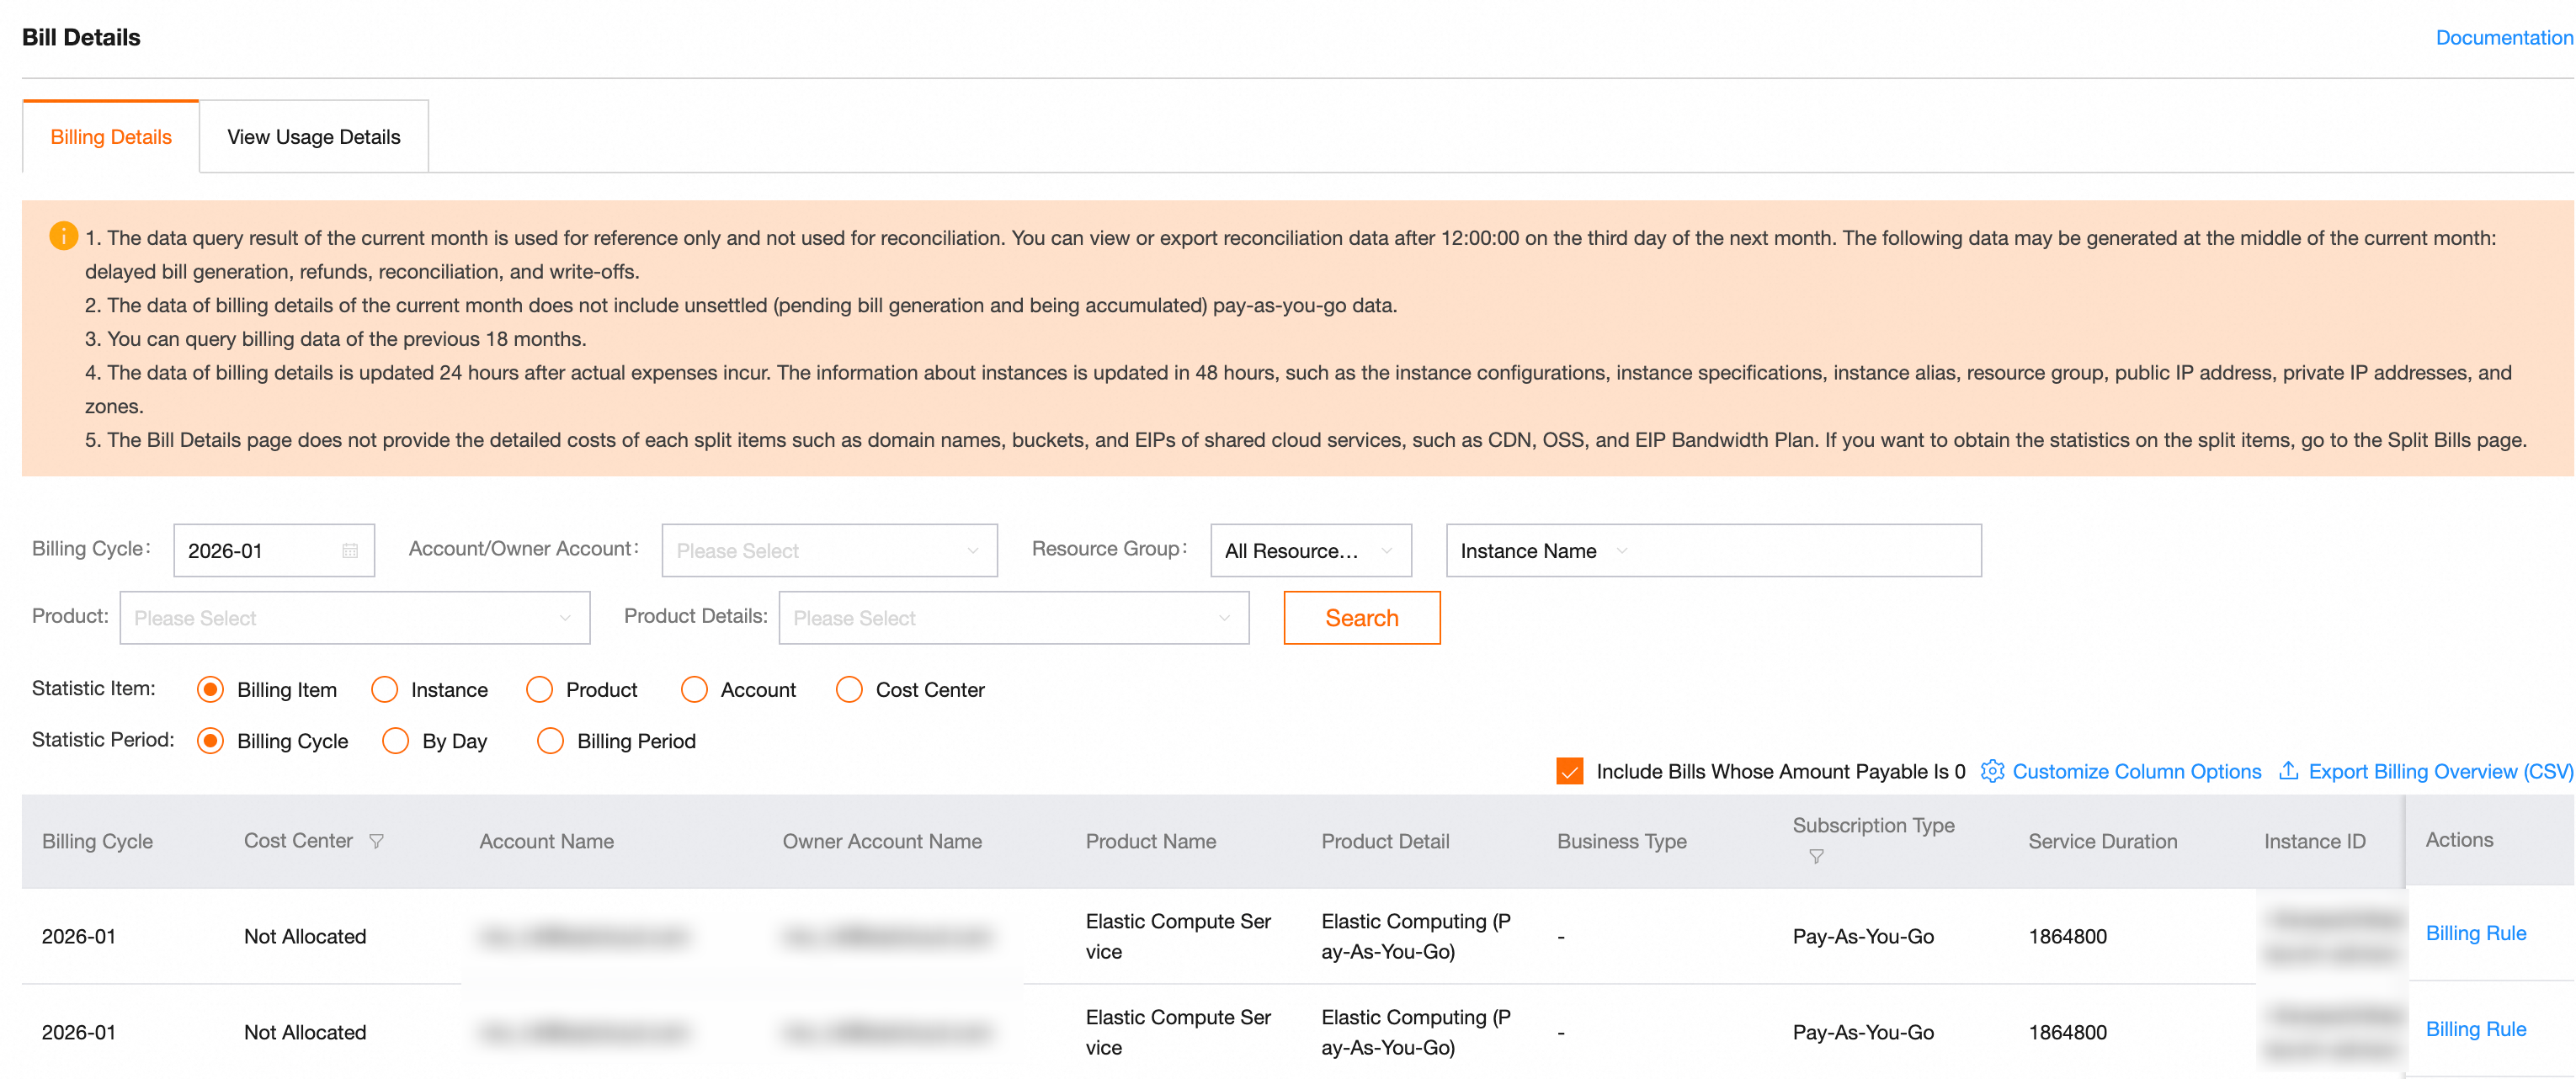The image size is (2576, 1079).
Task: Click the orange info icon in the notice
Action: tap(63, 236)
